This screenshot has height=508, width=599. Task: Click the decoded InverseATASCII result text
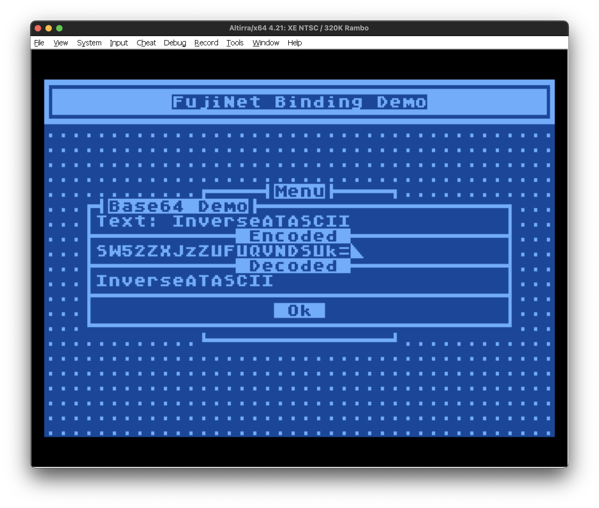pyautogui.click(x=185, y=281)
